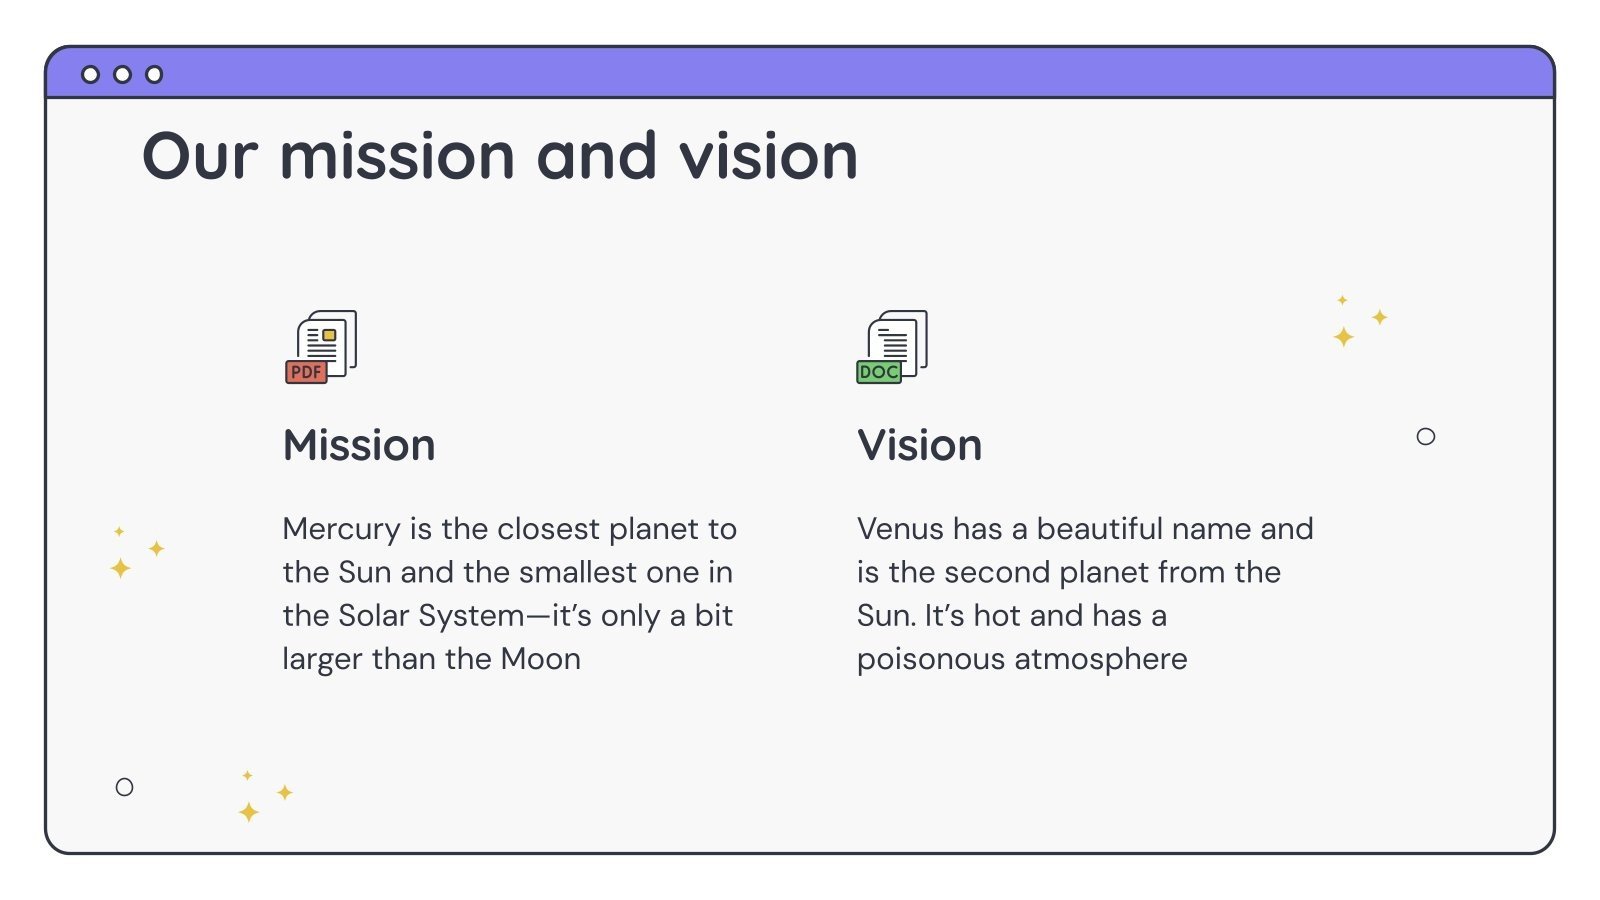Click the DOC document icon above Vision

pyautogui.click(x=892, y=347)
